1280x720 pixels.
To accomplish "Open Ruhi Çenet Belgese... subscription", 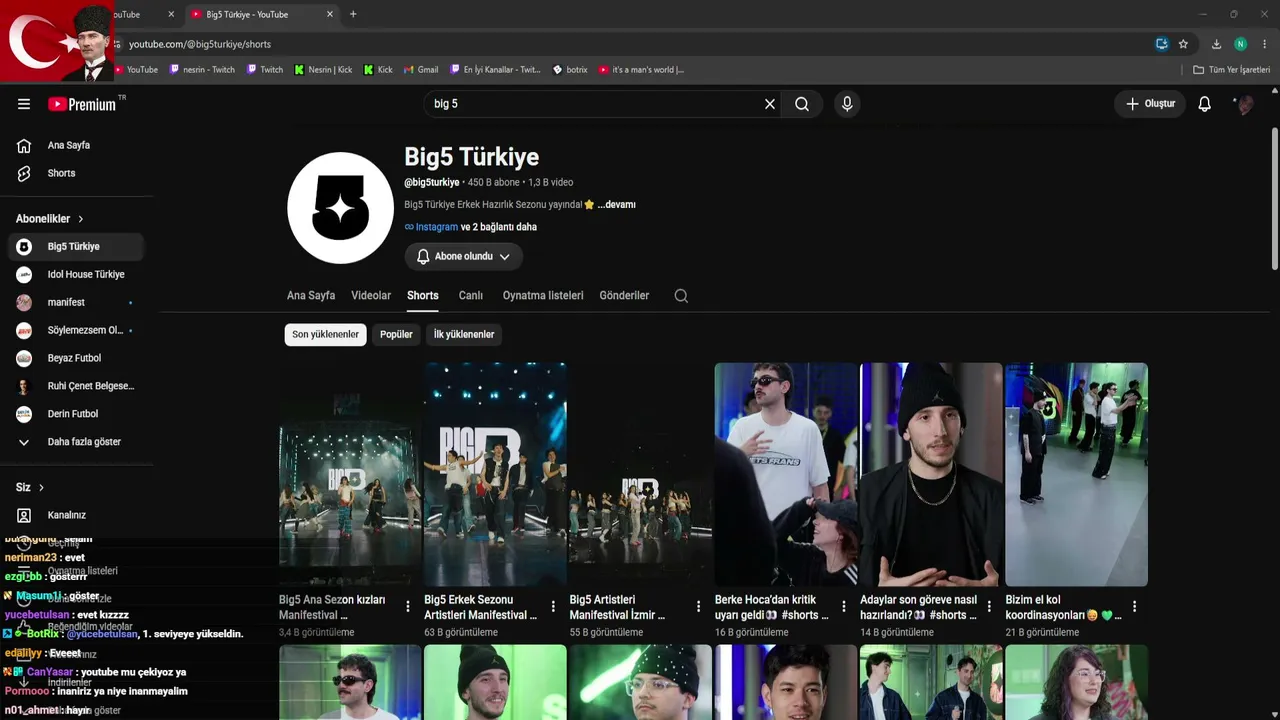I will coord(76,386).
